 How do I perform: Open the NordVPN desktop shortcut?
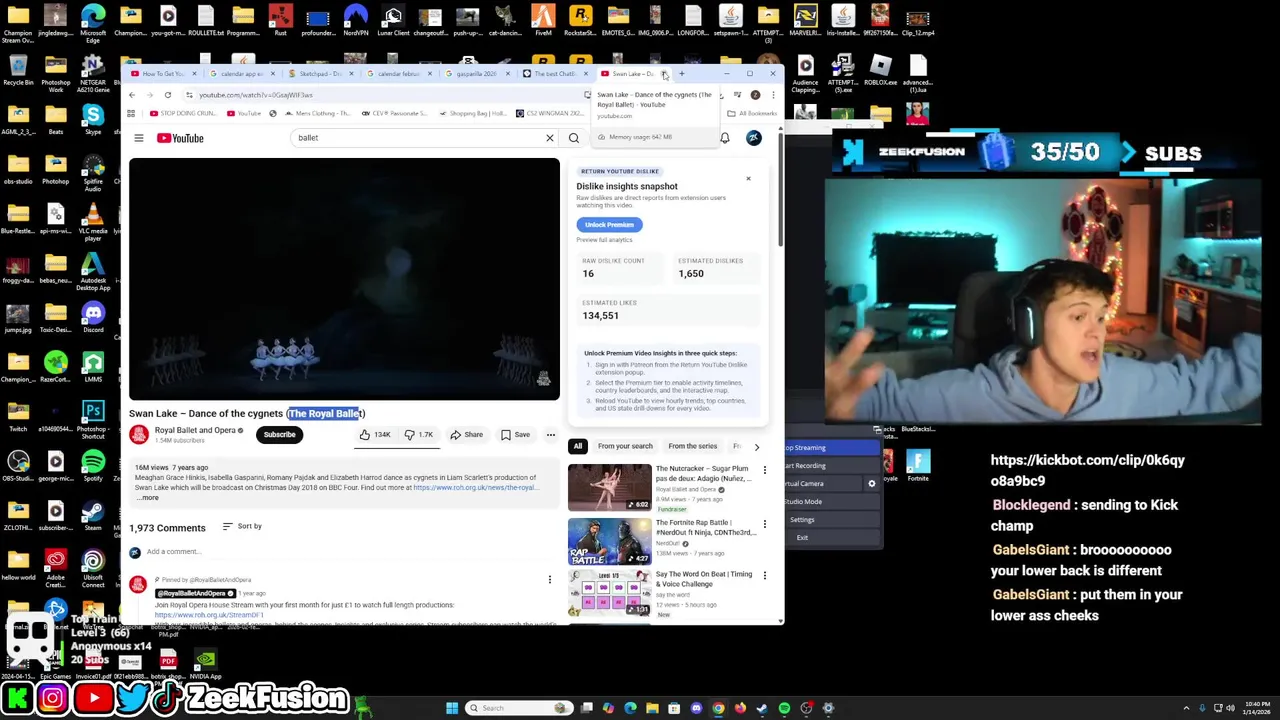(x=355, y=20)
